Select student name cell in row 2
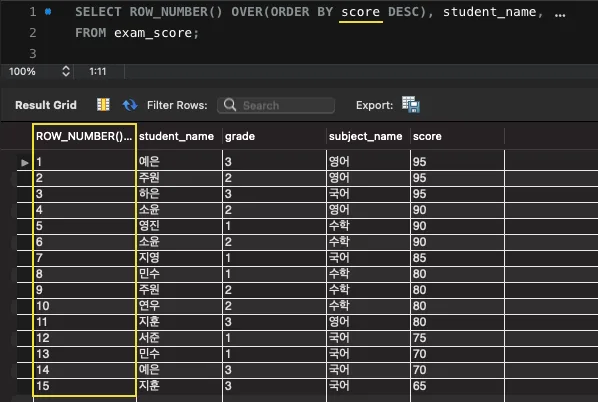 179,178
